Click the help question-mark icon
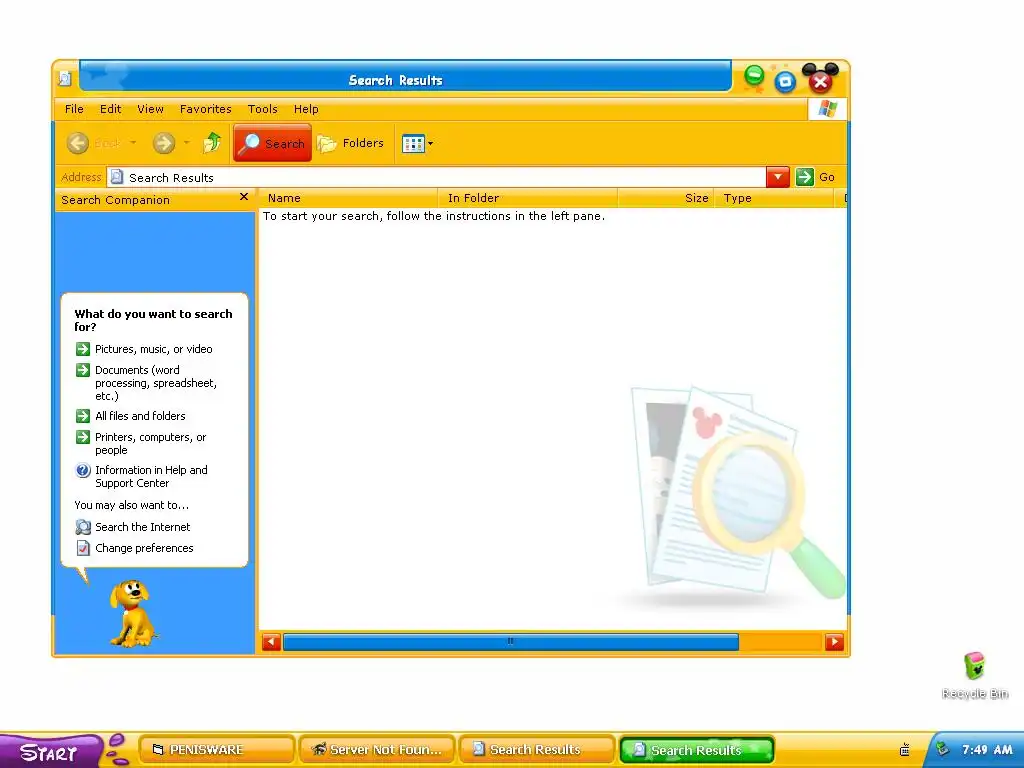Image resolution: width=1024 pixels, height=768 pixels. tap(83, 470)
